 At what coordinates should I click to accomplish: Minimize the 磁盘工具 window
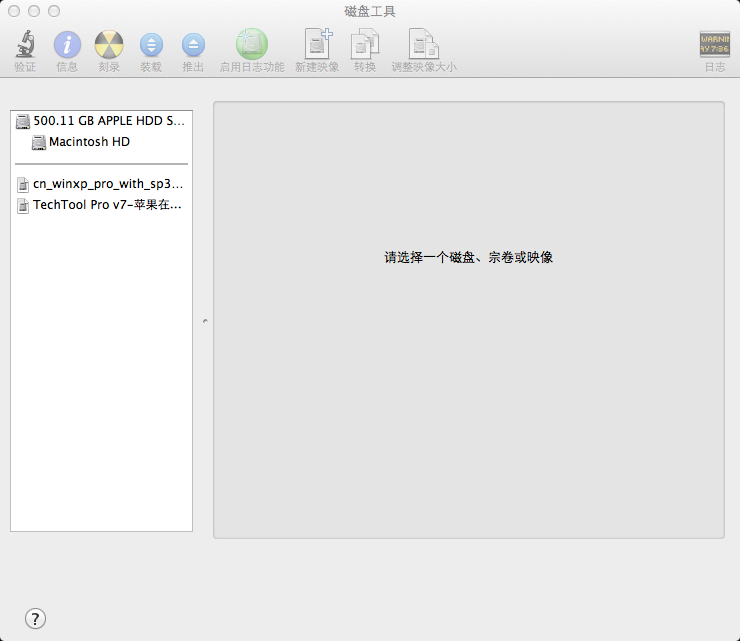(34, 11)
